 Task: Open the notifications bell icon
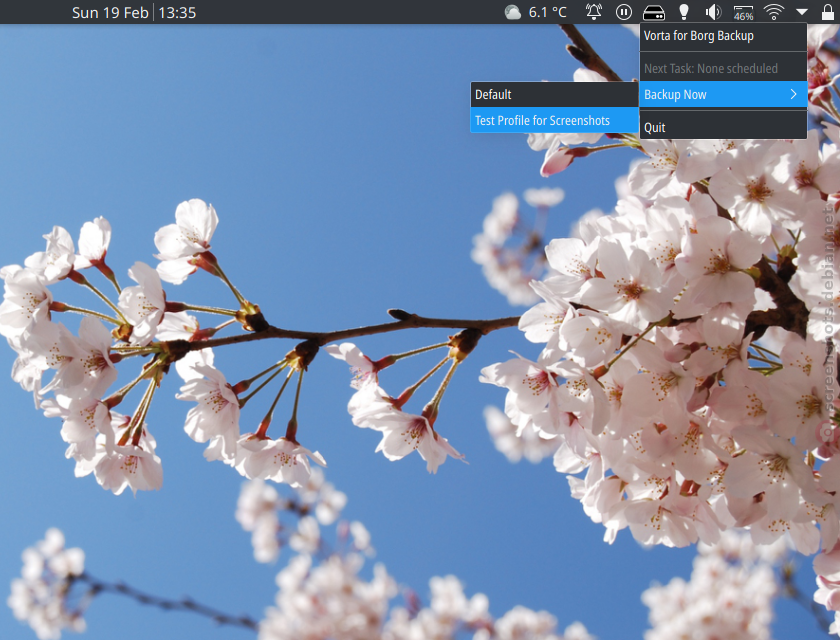[594, 12]
